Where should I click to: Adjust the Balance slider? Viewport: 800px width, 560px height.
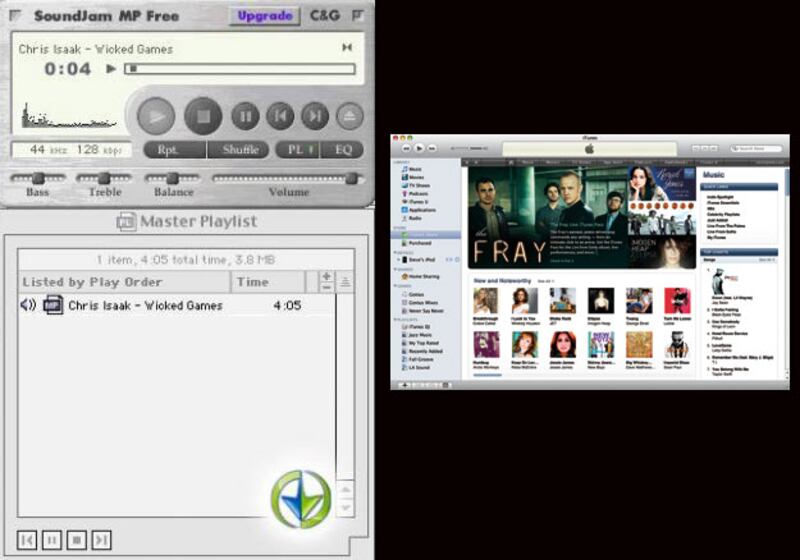pos(172,178)
